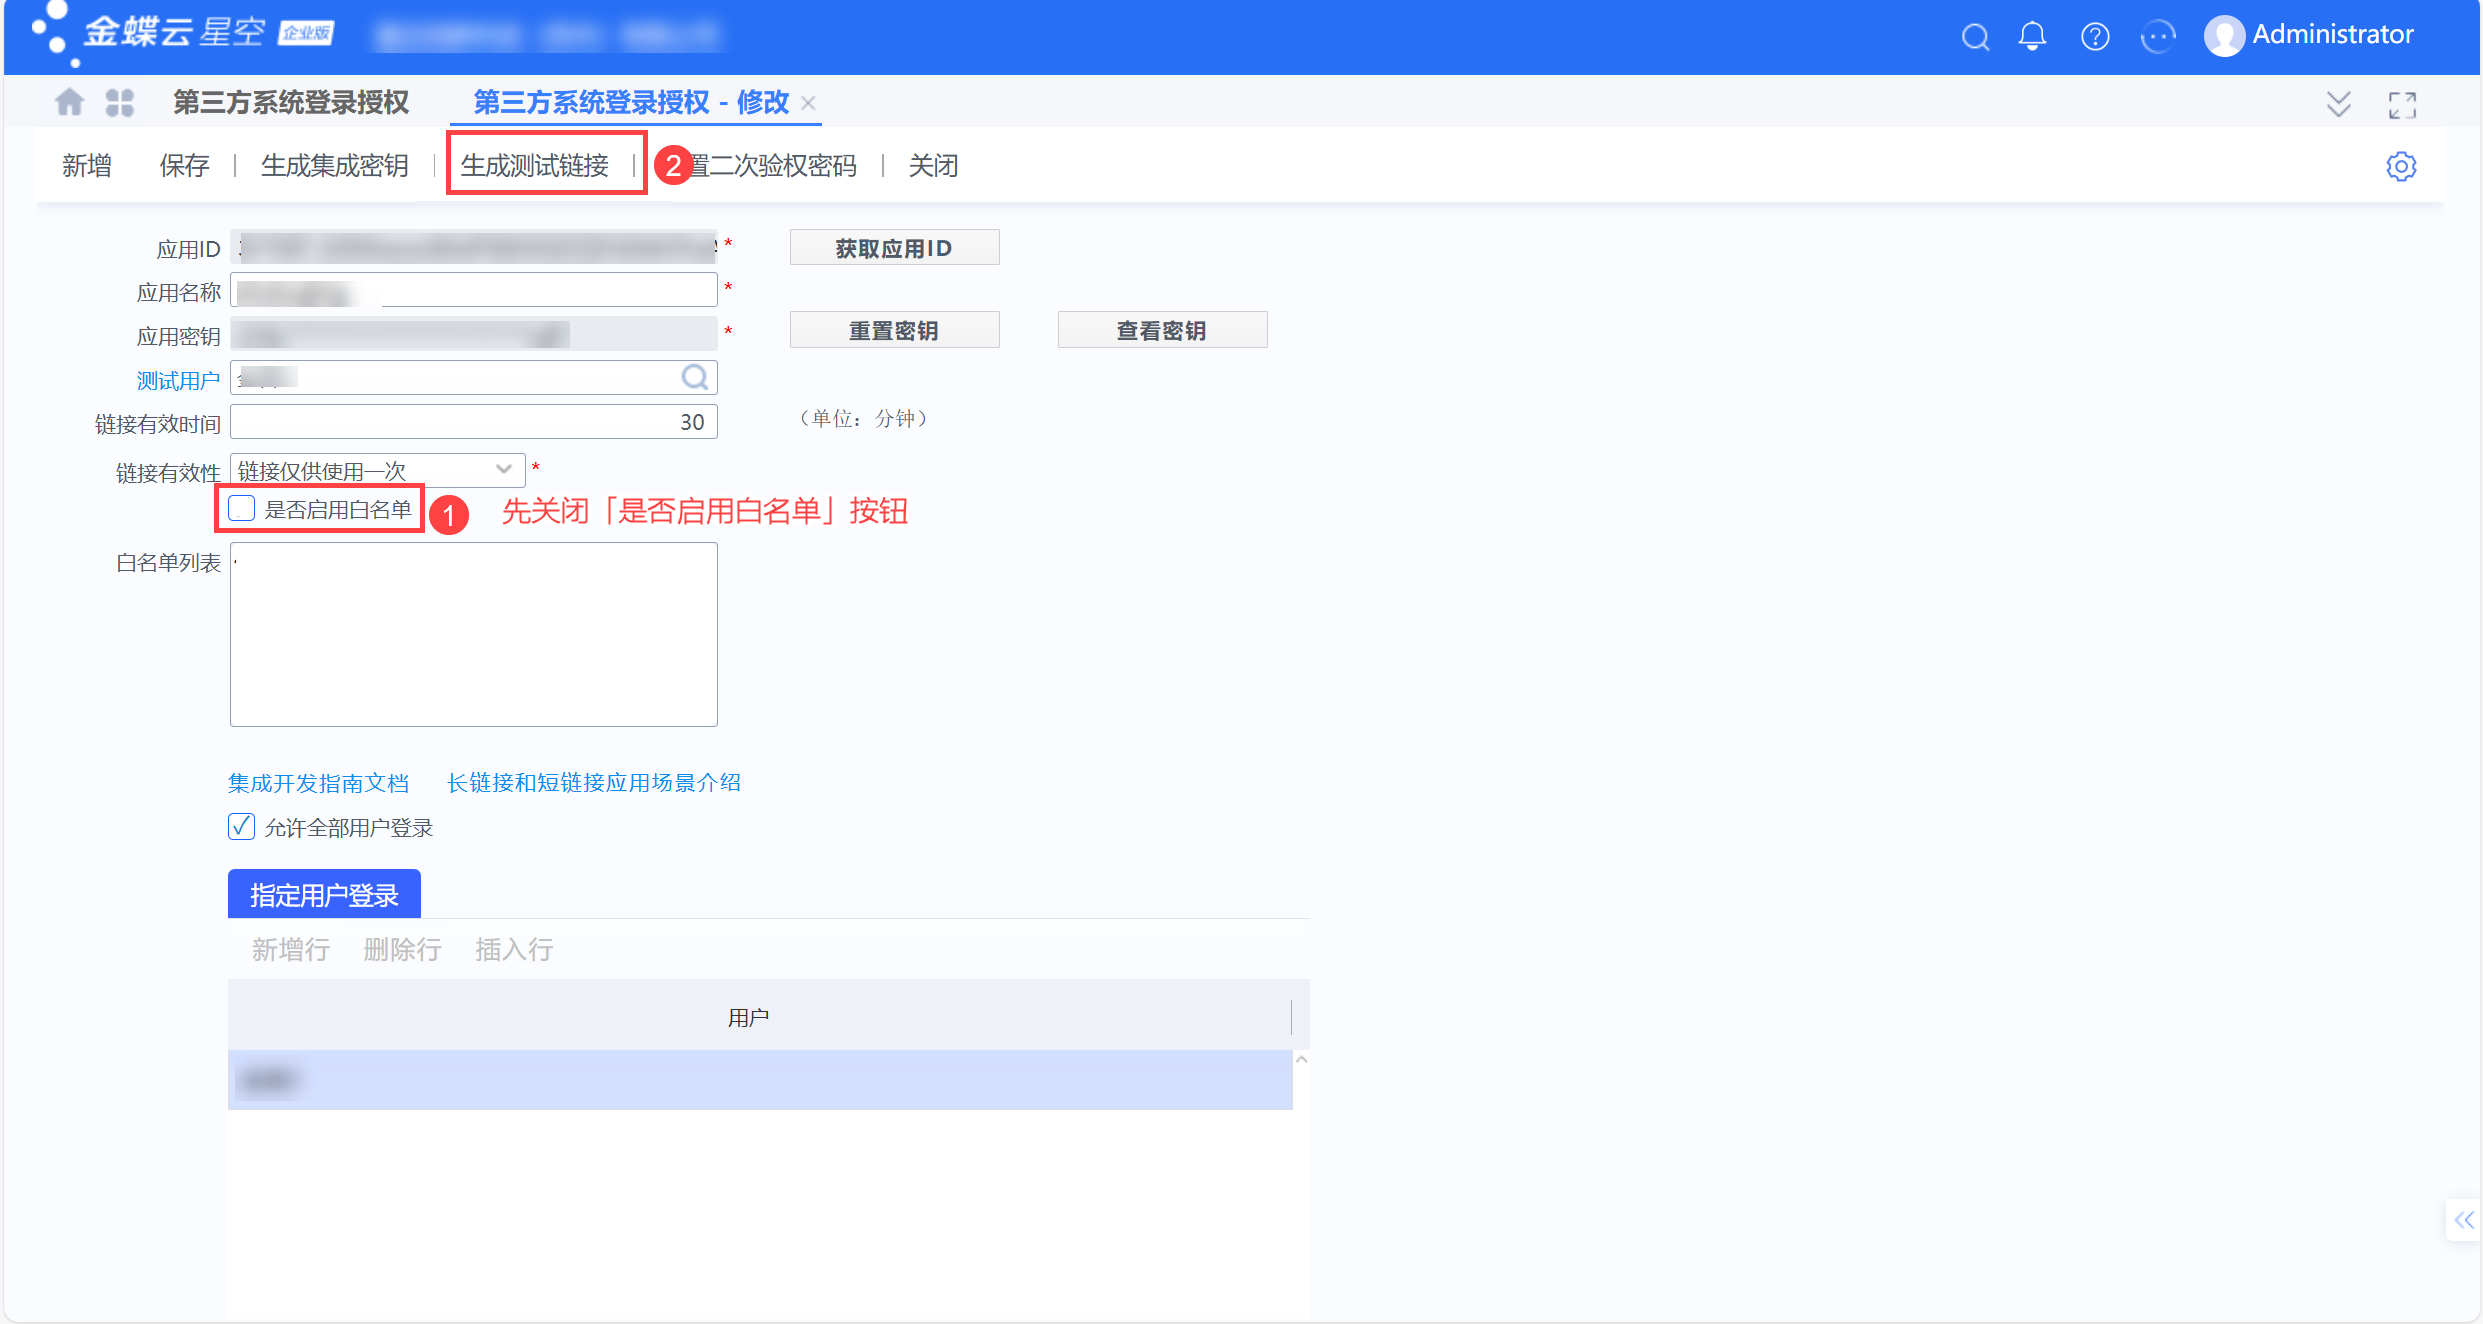2483x1324 pixels.
Task: Click the home icon
Action: tap(69, 102)
